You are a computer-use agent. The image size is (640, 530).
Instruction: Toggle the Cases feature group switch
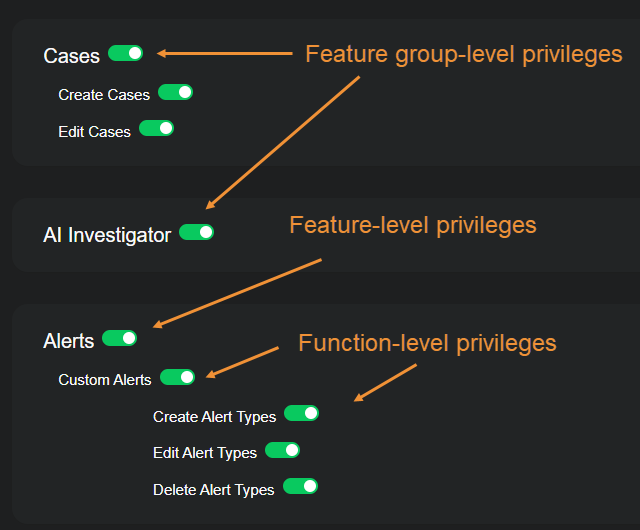pos(125,53)
